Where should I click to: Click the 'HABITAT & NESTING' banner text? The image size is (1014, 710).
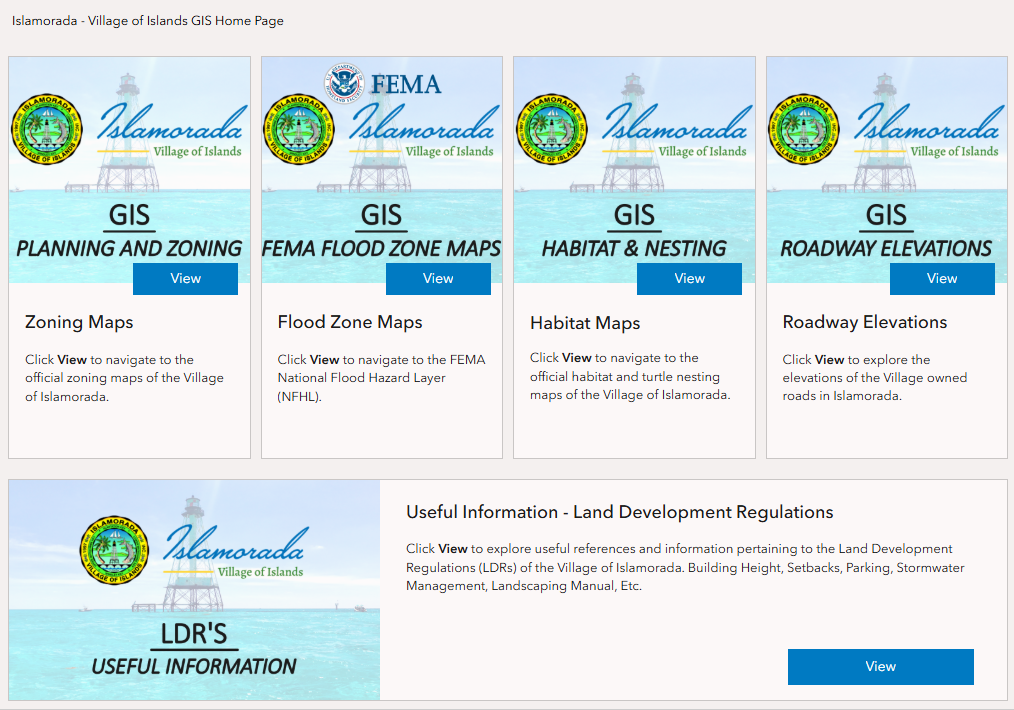[634, 248]
